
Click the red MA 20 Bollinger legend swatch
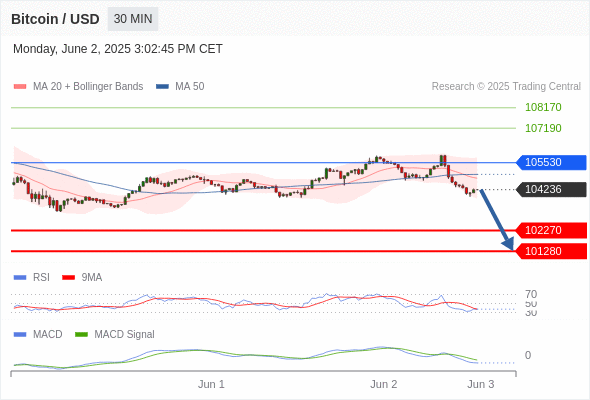(x=20, y=87)
